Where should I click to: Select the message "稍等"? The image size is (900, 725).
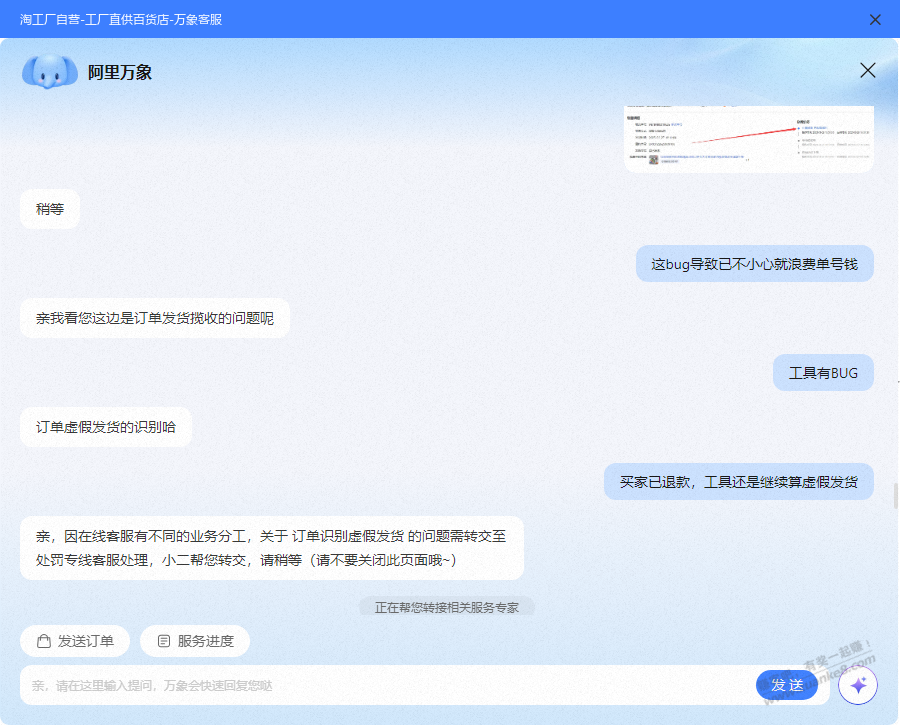coord(50,209)
